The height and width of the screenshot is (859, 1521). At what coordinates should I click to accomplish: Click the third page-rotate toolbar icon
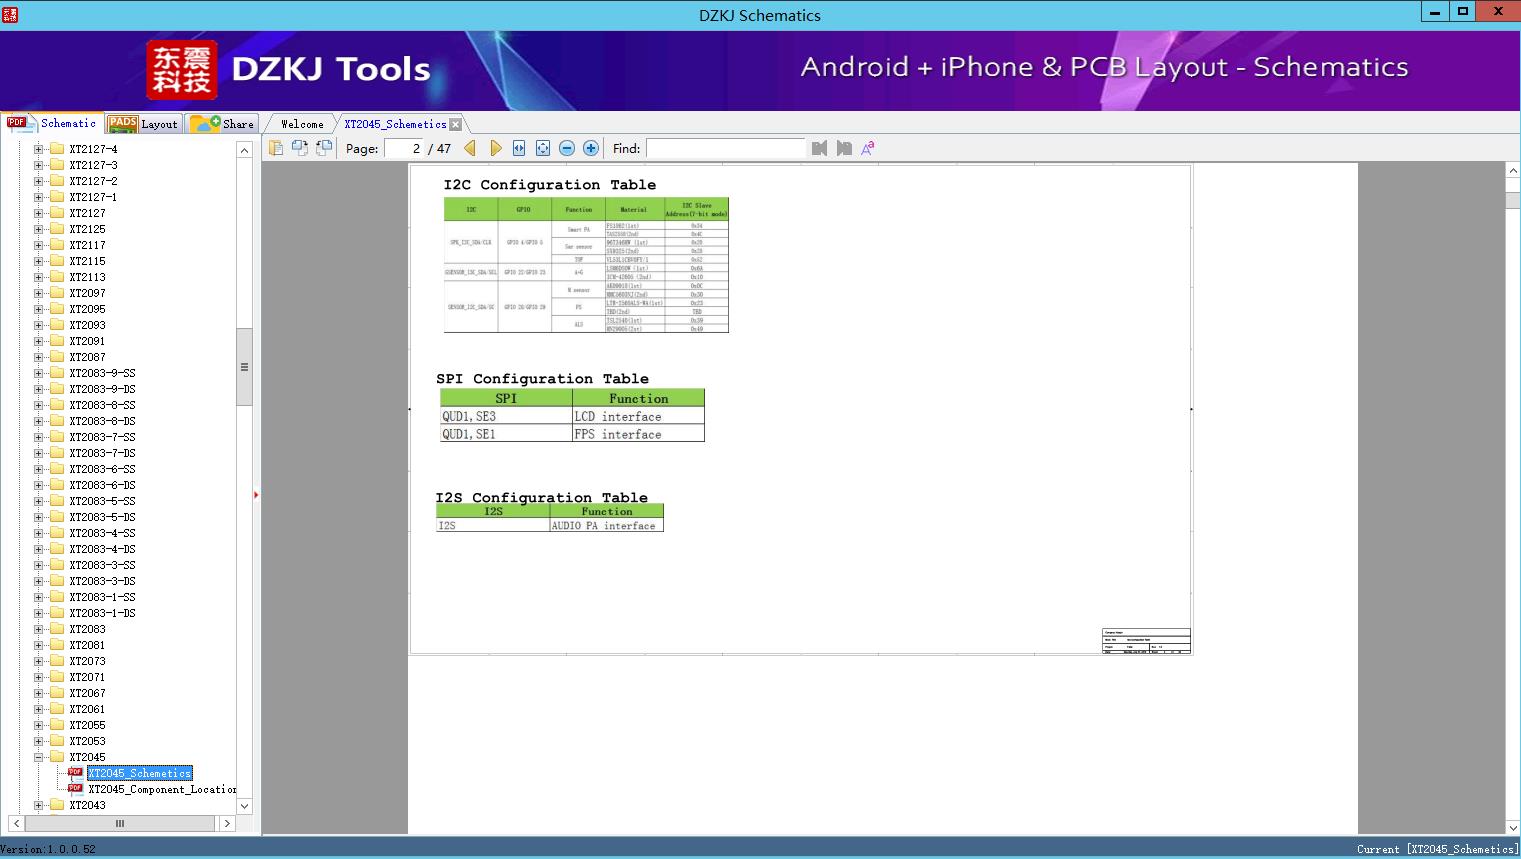tap(323, 148)
